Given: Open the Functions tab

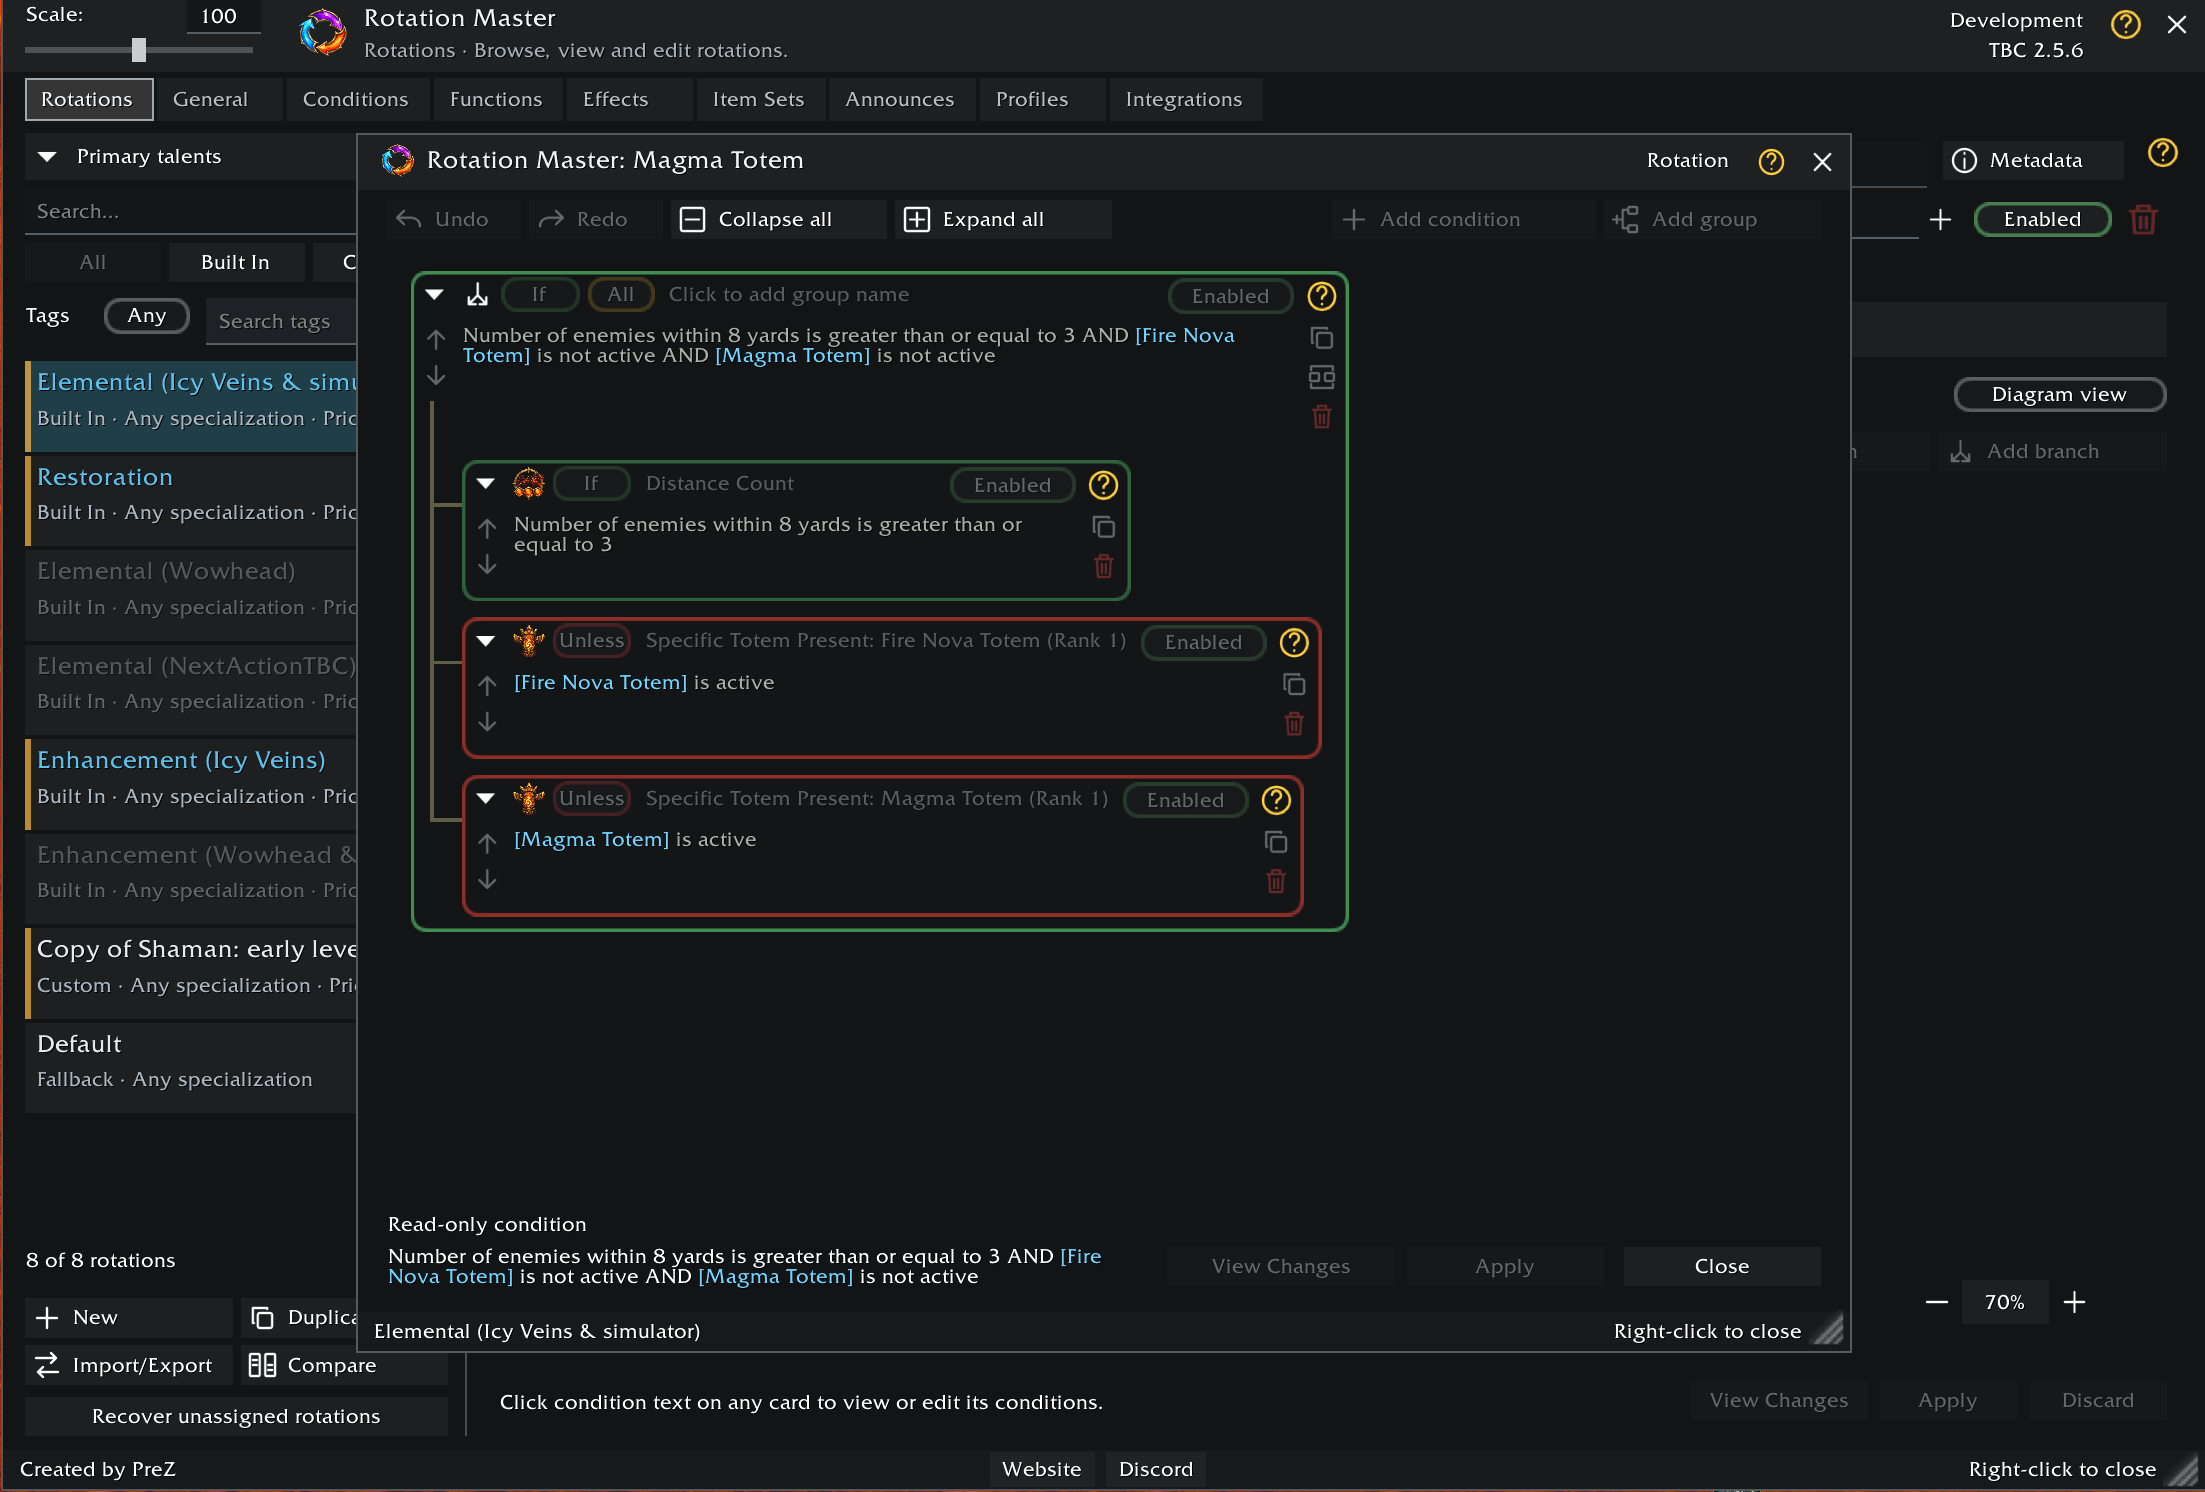Looking at the screenshot, I should point(496,99).
